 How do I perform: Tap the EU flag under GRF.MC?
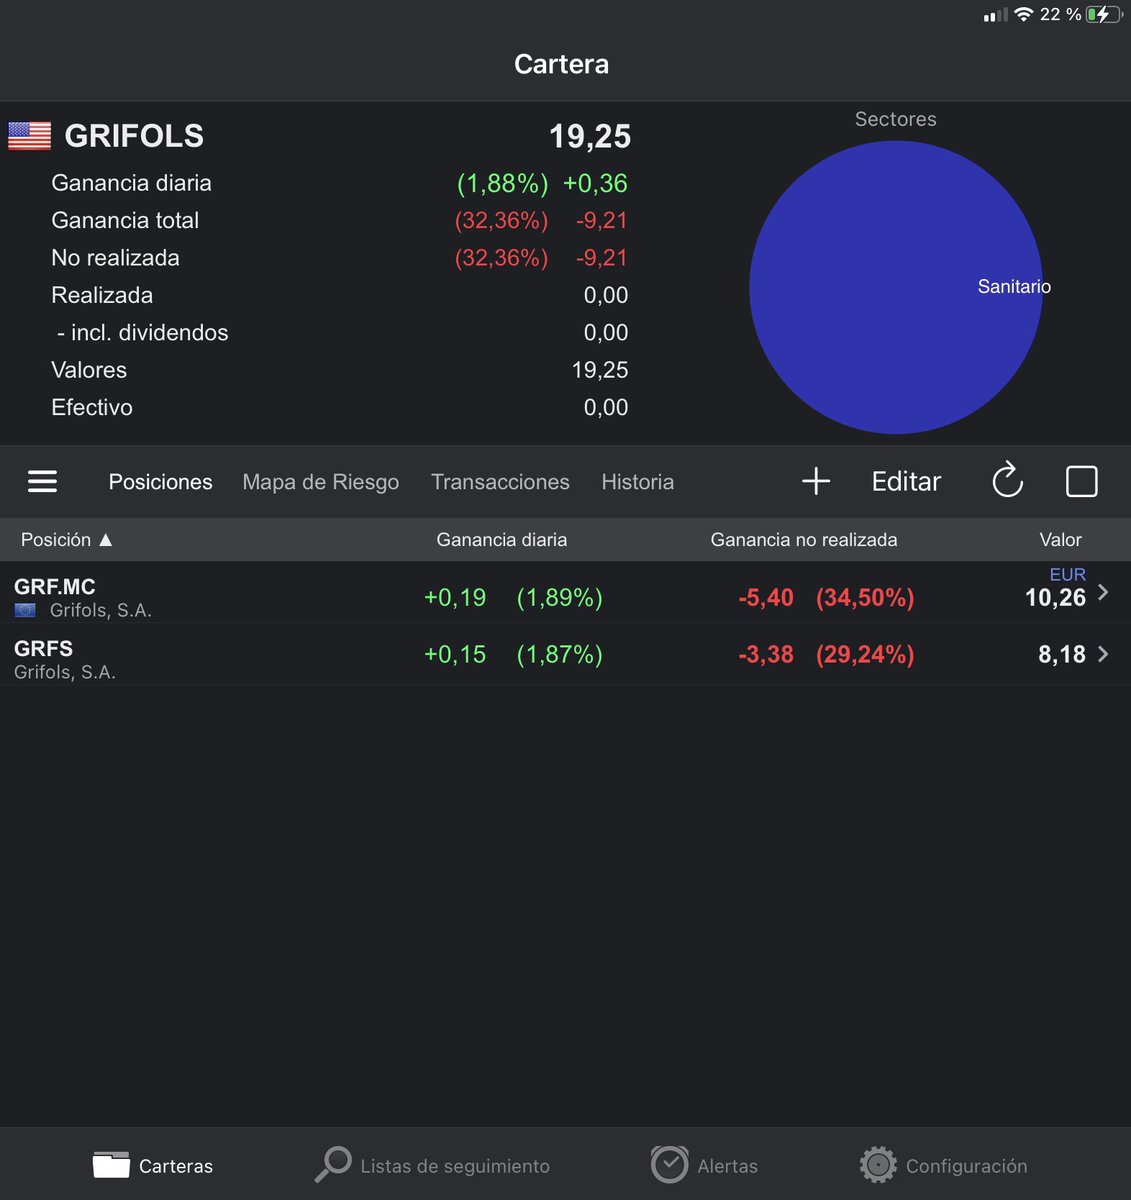25,610
